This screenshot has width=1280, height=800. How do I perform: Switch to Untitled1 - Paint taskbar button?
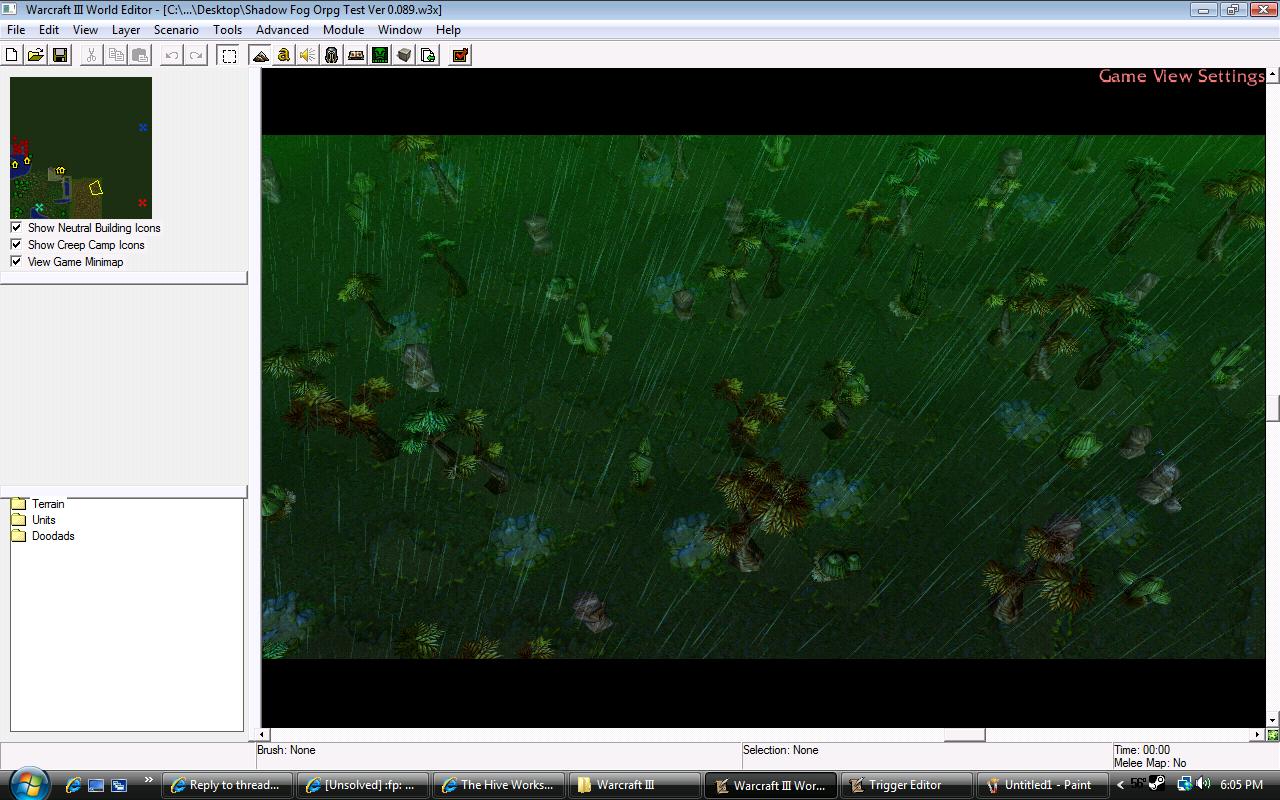(x=1042, y=785)
